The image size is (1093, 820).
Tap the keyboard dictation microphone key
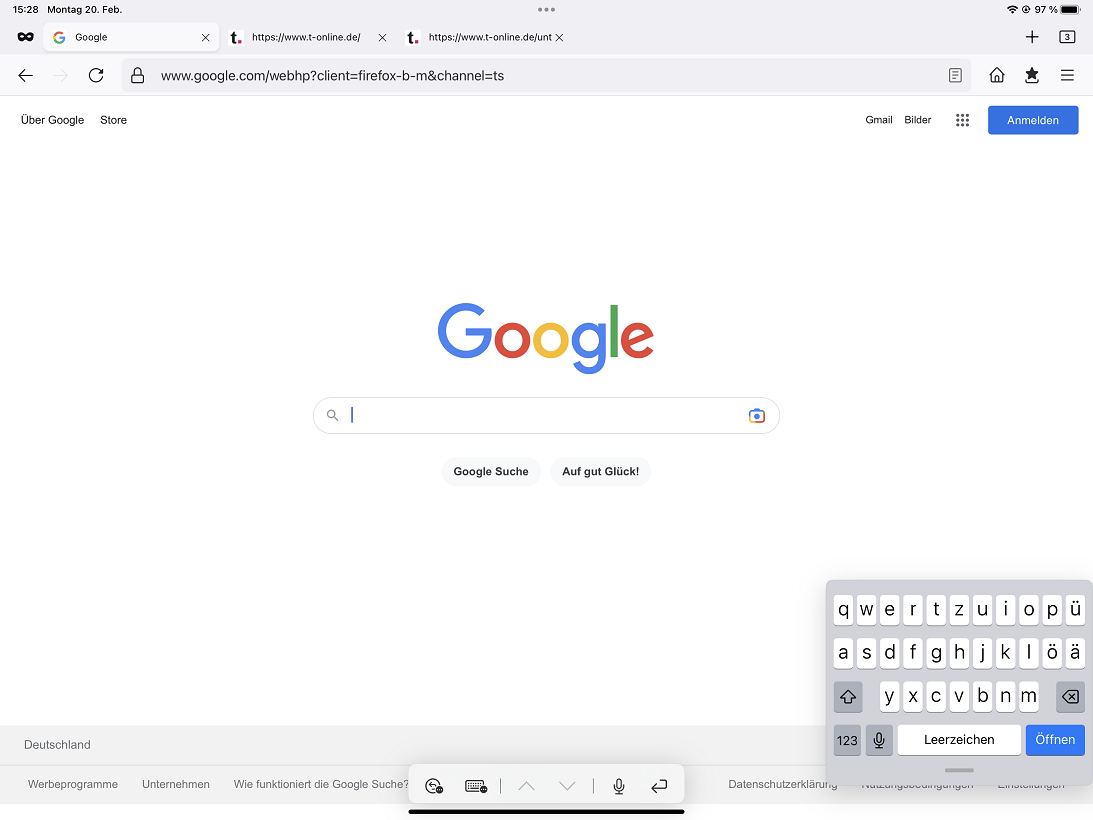pyautogui.click(x=879, y=740)
